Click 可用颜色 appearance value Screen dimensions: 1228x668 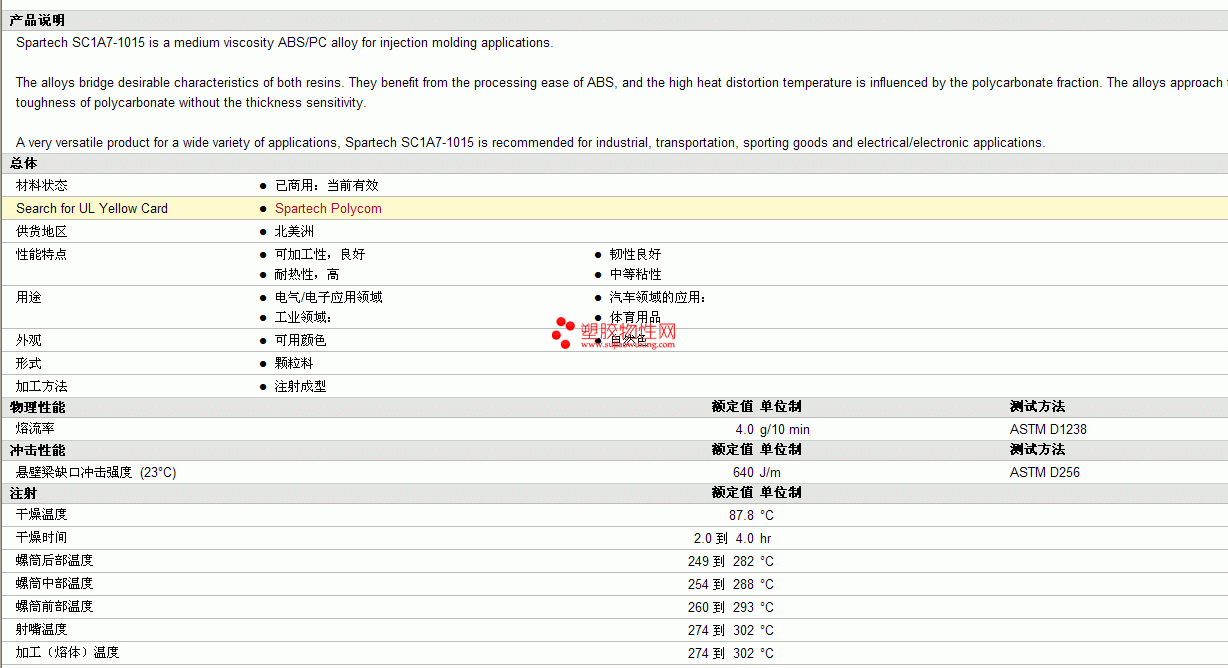point(300,341)
